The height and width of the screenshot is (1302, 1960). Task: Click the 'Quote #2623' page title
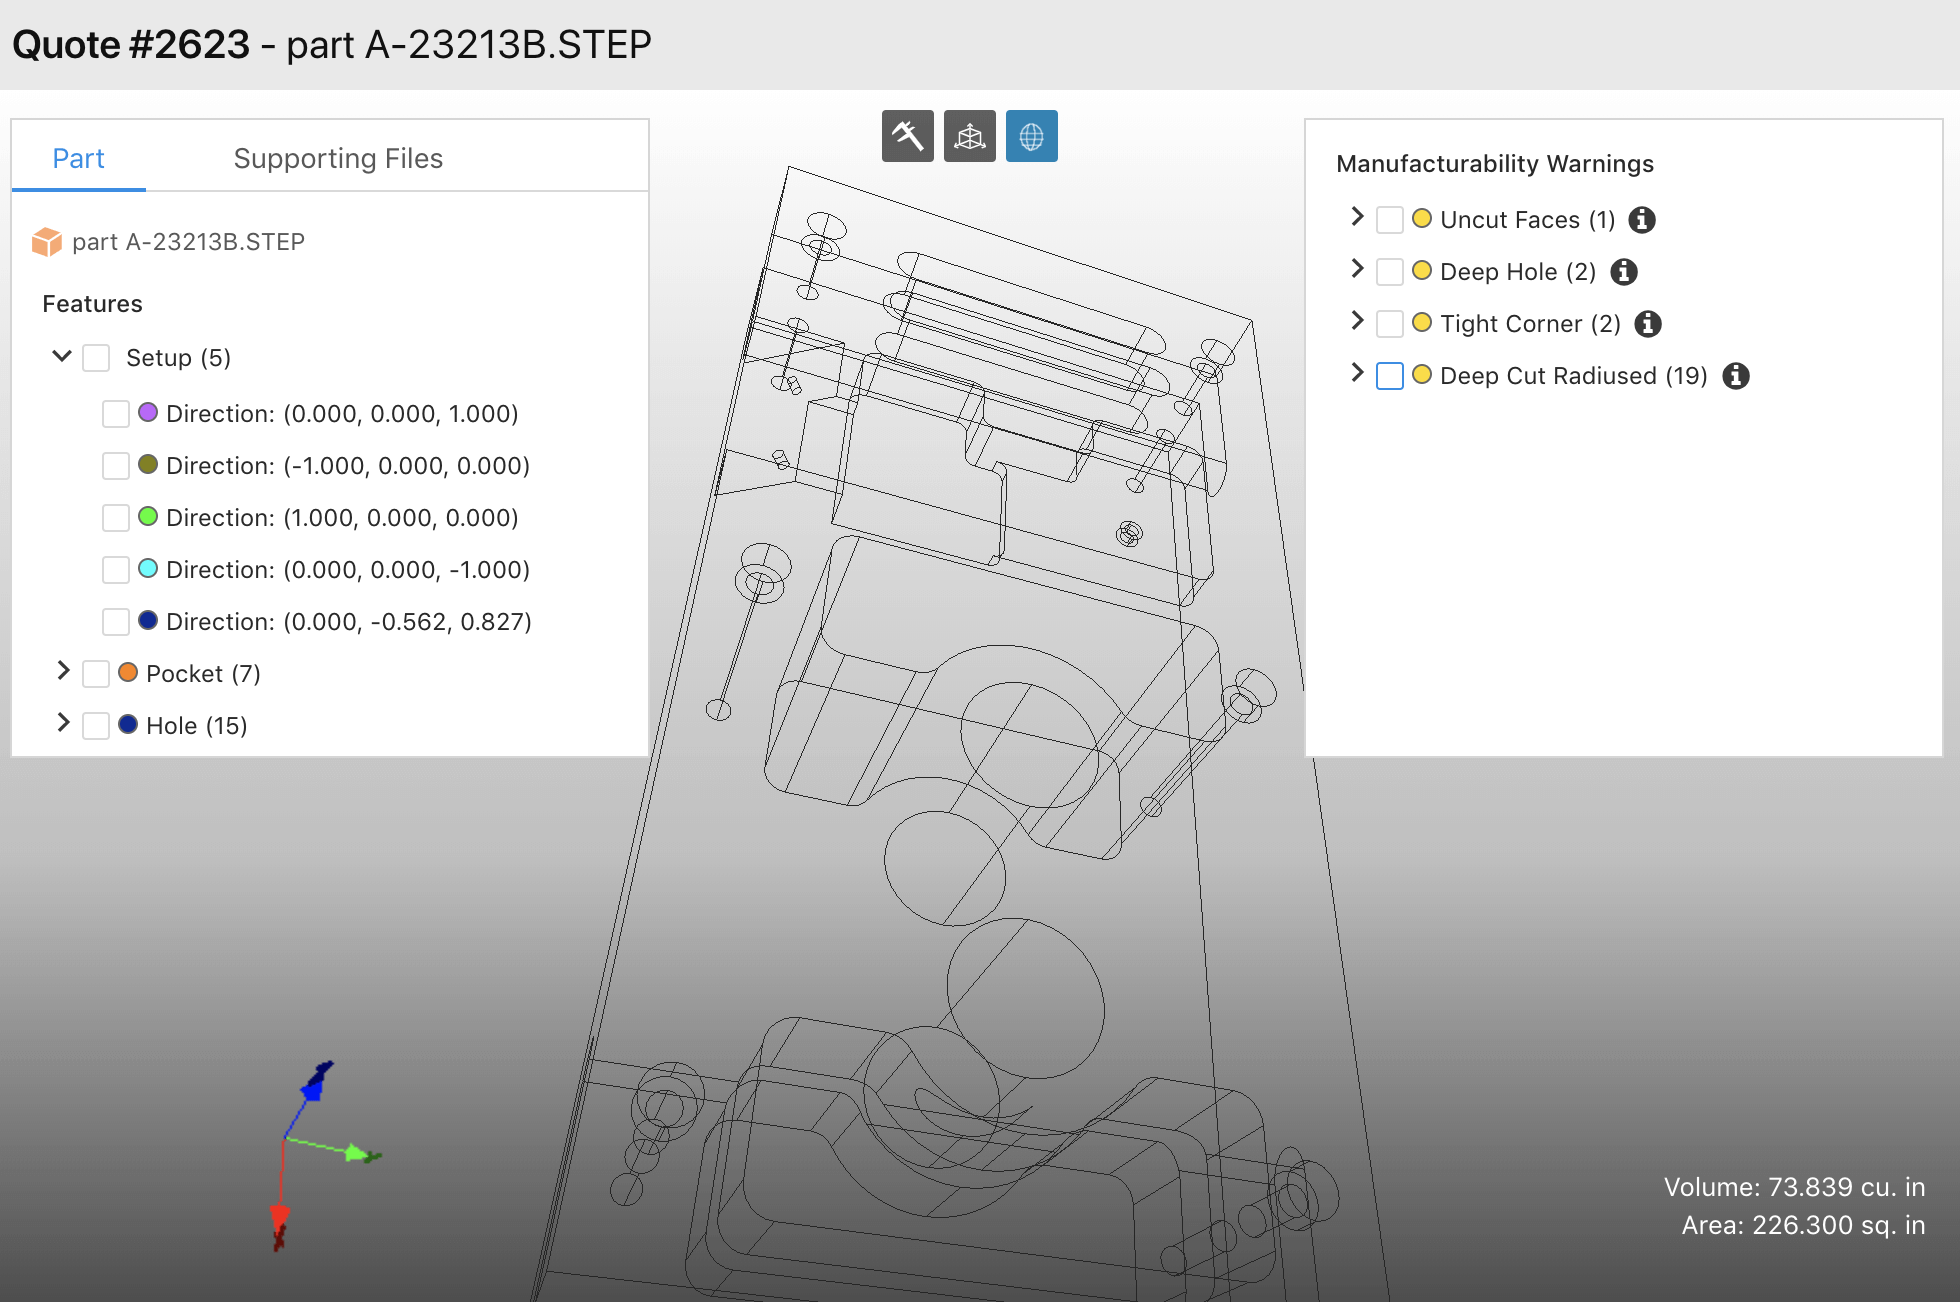point(131,45)
